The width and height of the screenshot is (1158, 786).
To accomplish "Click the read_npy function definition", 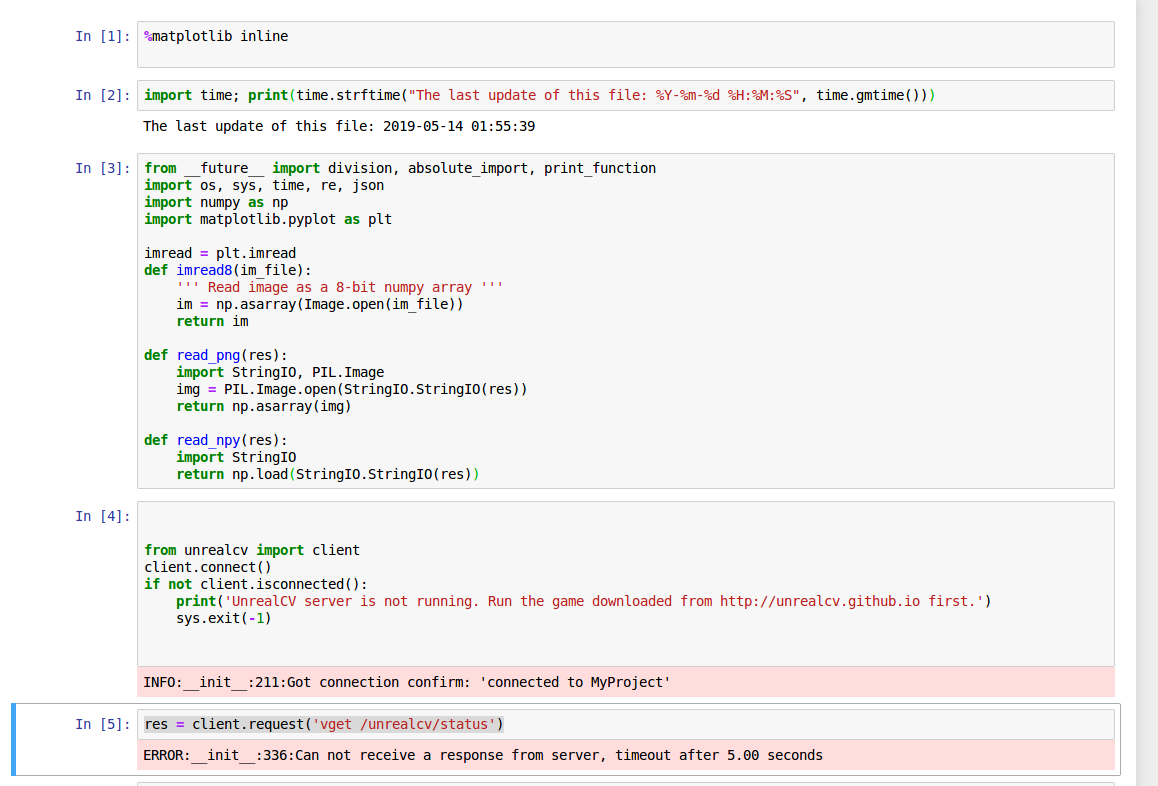I will click(208, 440).
